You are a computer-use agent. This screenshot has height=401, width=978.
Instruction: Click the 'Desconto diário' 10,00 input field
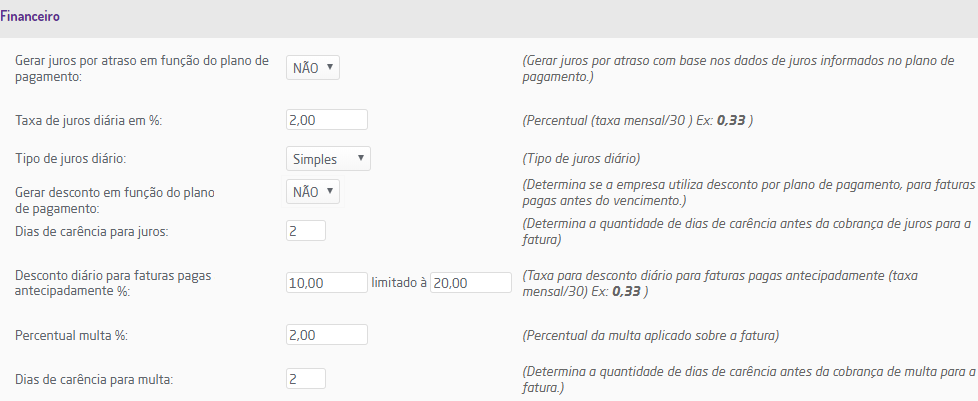327,283
